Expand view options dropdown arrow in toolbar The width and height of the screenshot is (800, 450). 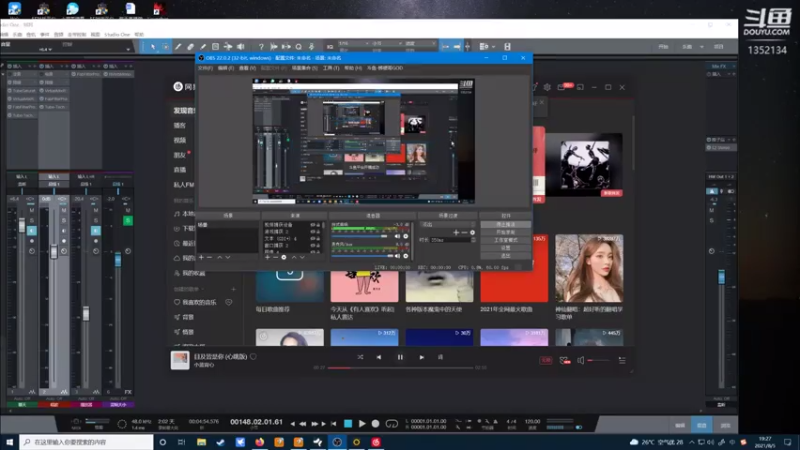pos(493,46)
